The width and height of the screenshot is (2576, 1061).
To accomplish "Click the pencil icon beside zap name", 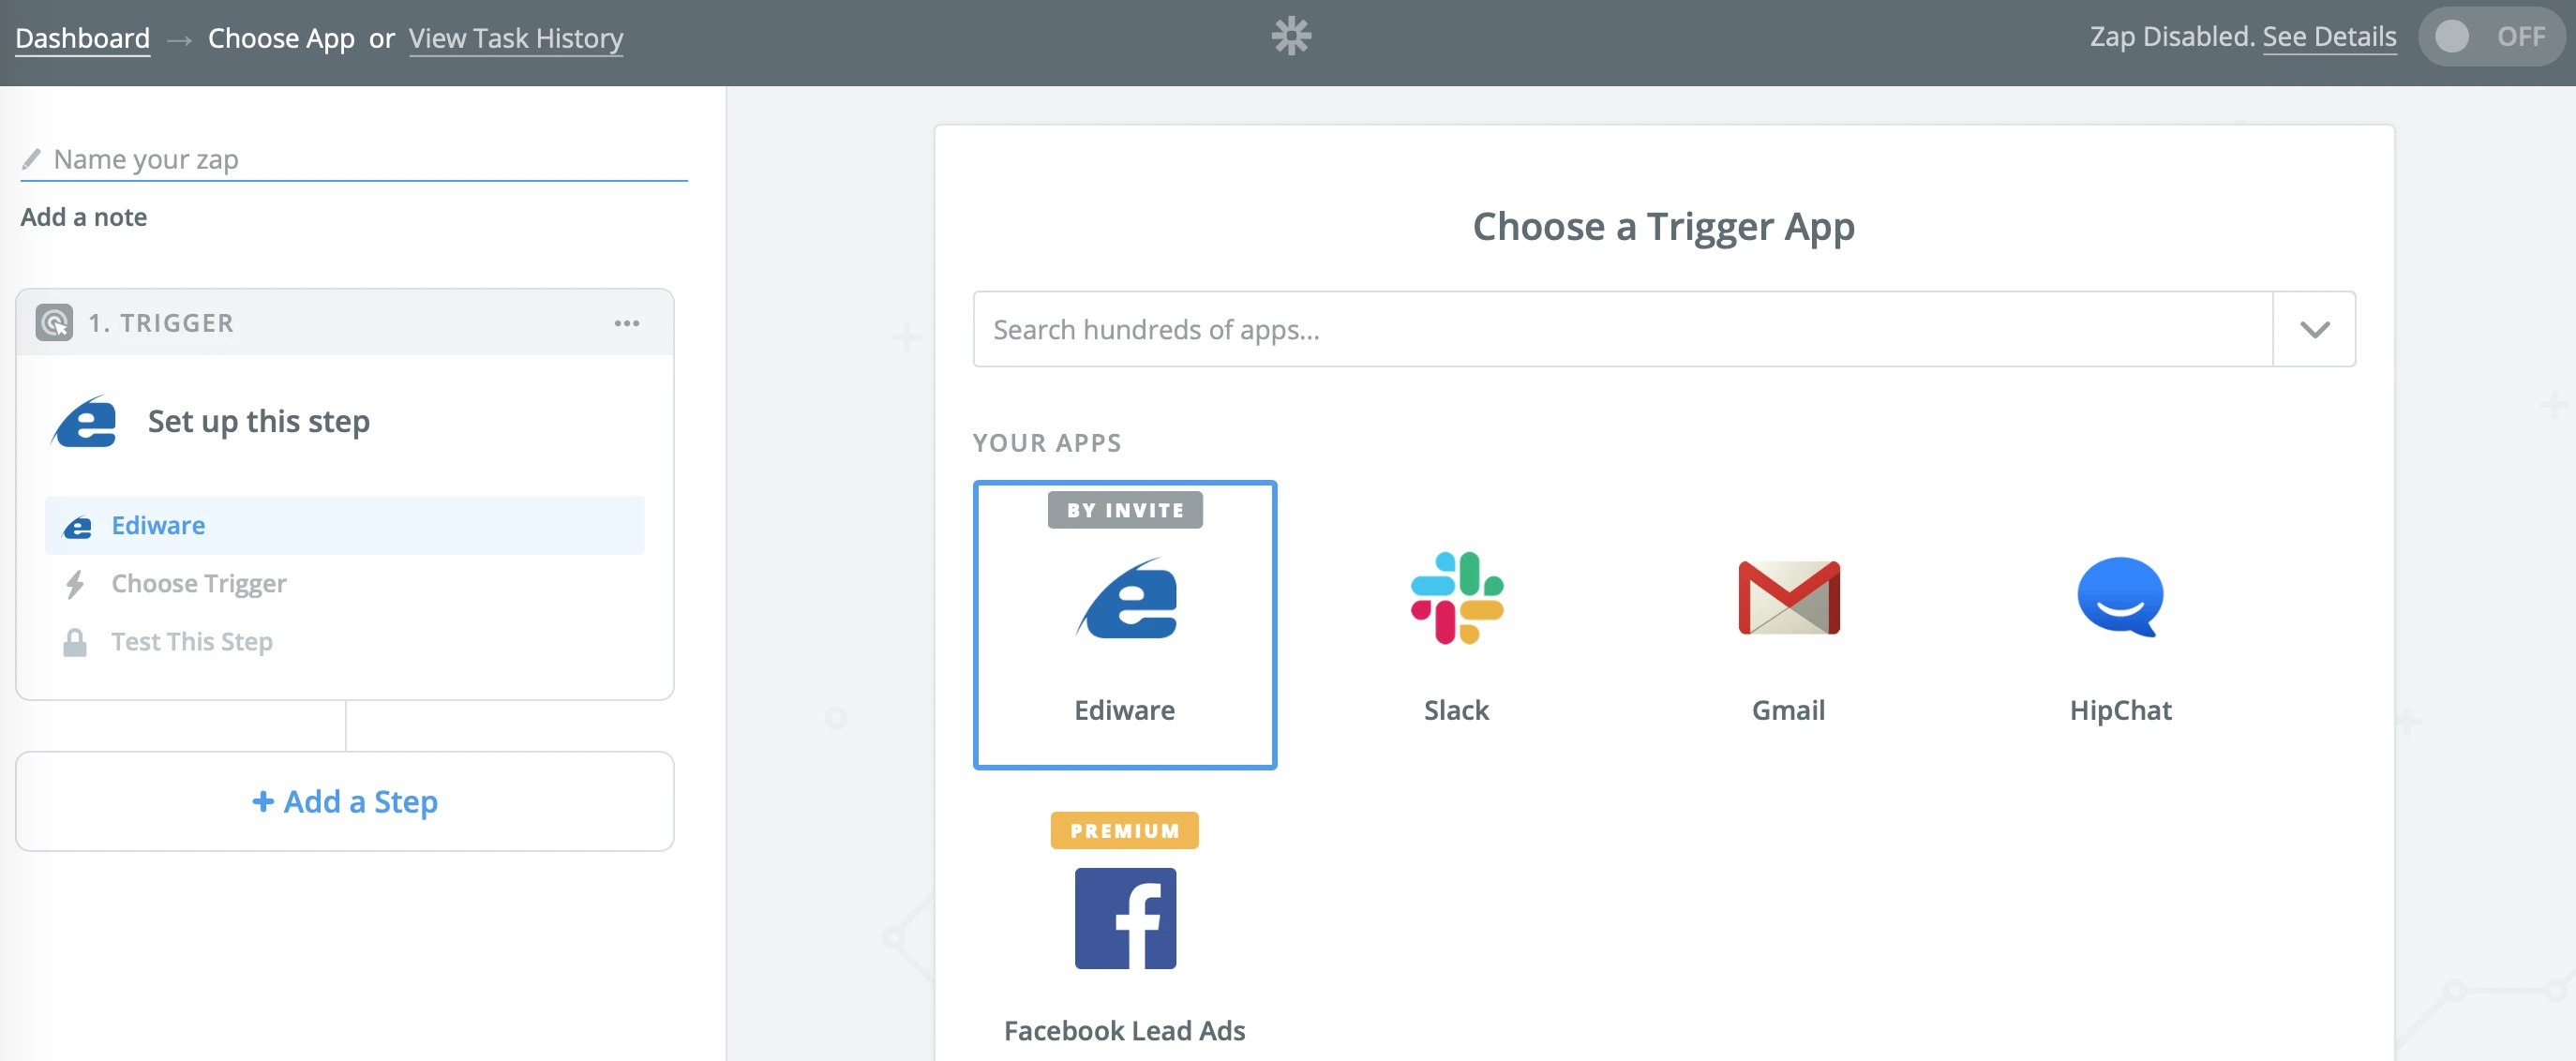I will pyautogui.click(x=32, y=159).
